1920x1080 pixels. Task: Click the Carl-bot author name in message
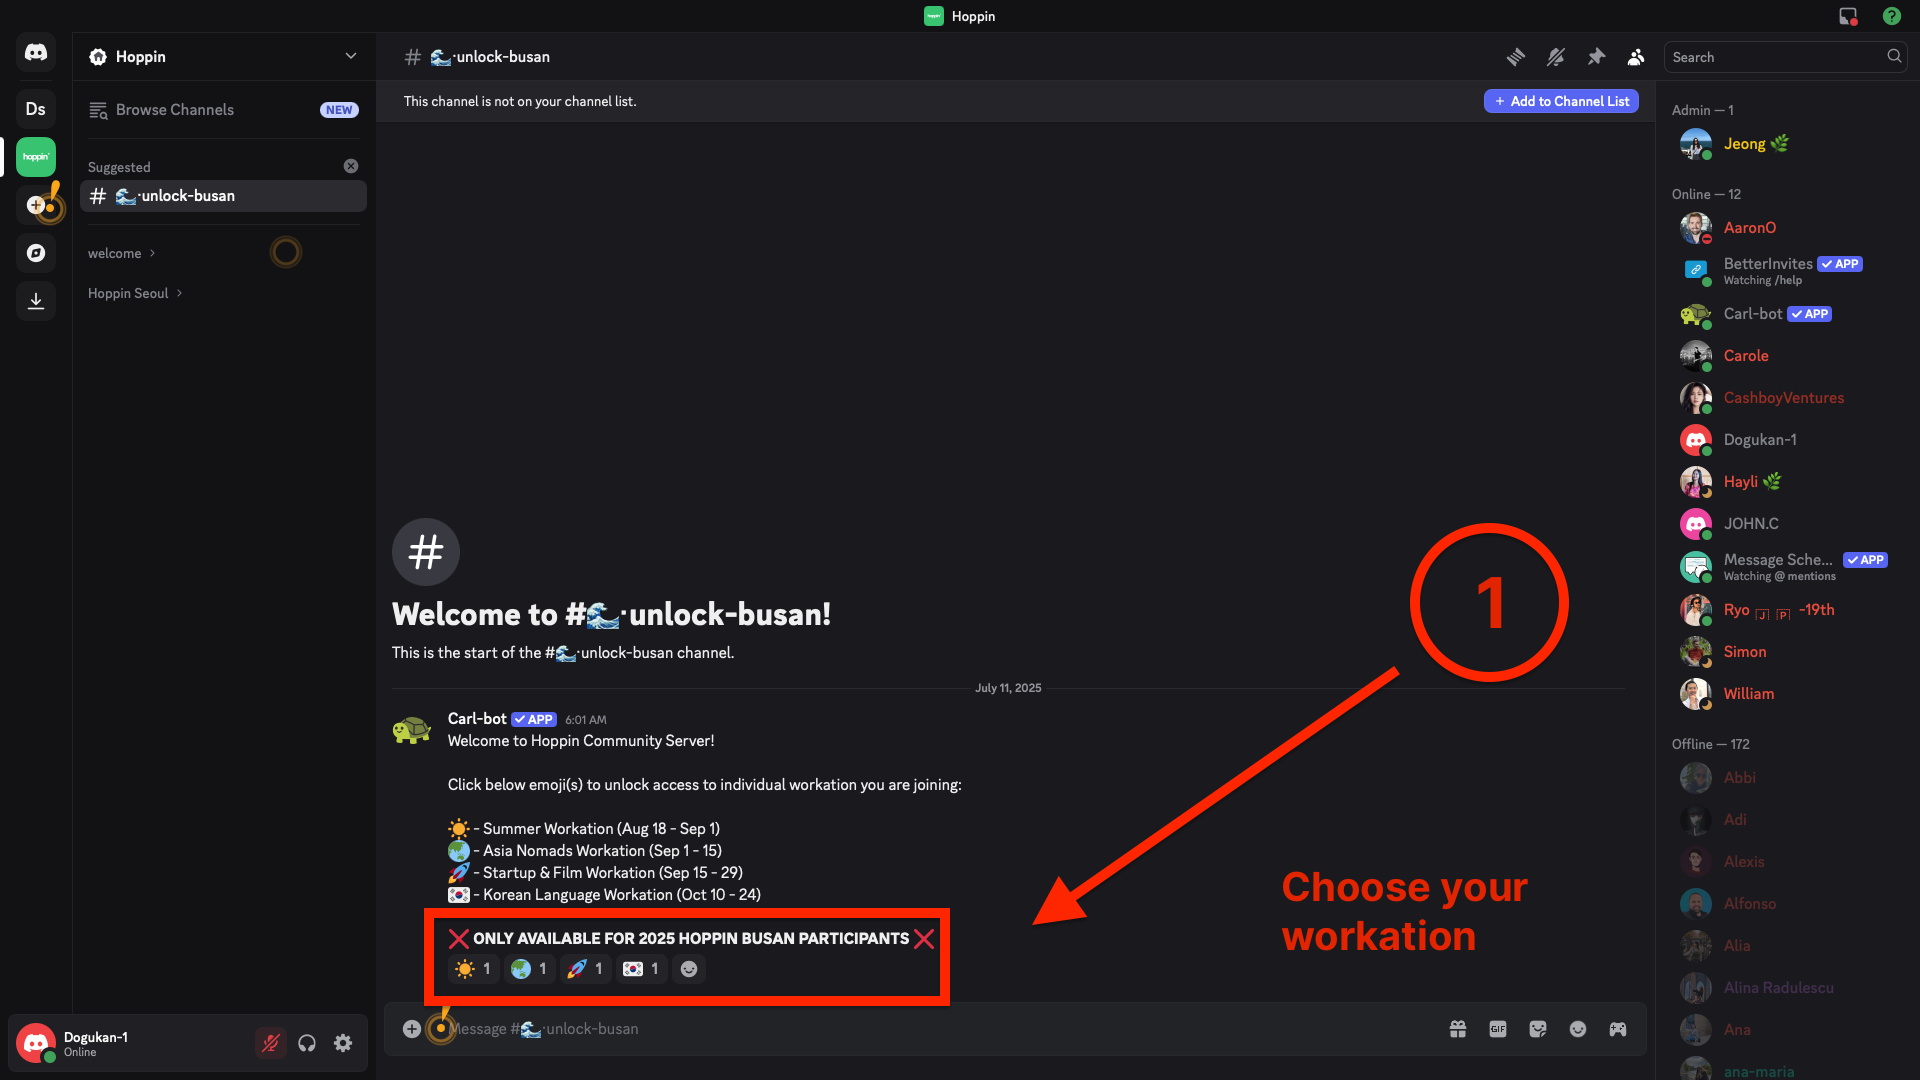click(477, 719)
